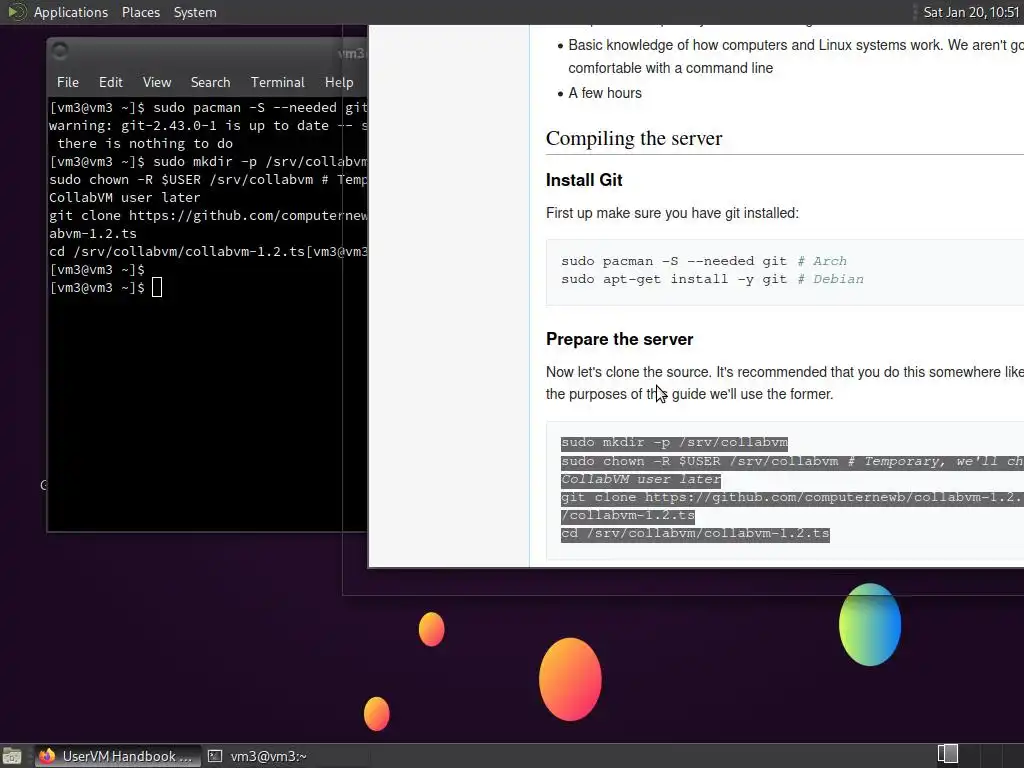This screenshot has width=1024, height=768.
Task: Click the terminal icon on the taskbar
Action: [215, 756]
